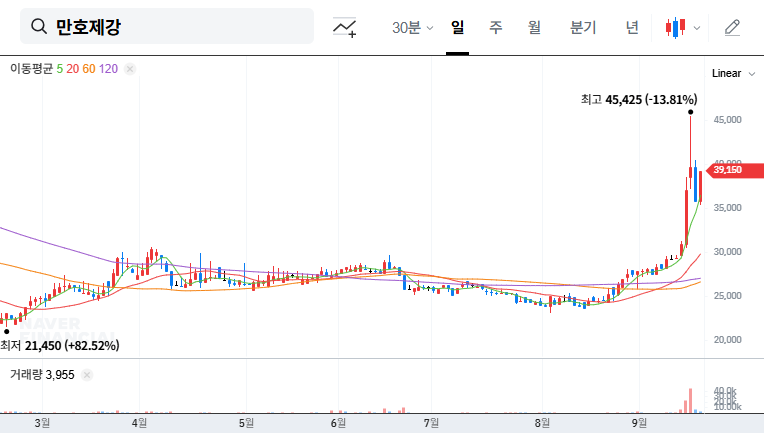Open the 30분 interval dropdown
This screenshot has width=764, height=433.
(x=412, y=27)
